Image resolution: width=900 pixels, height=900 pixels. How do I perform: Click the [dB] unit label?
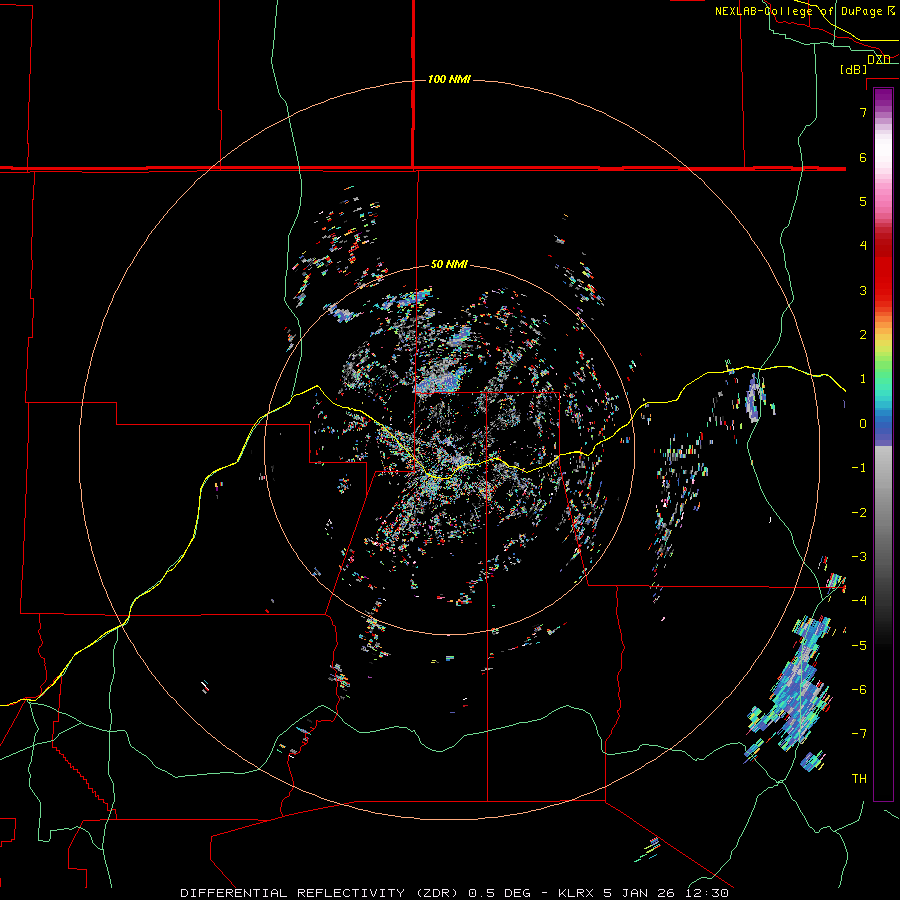pos(854,69)
